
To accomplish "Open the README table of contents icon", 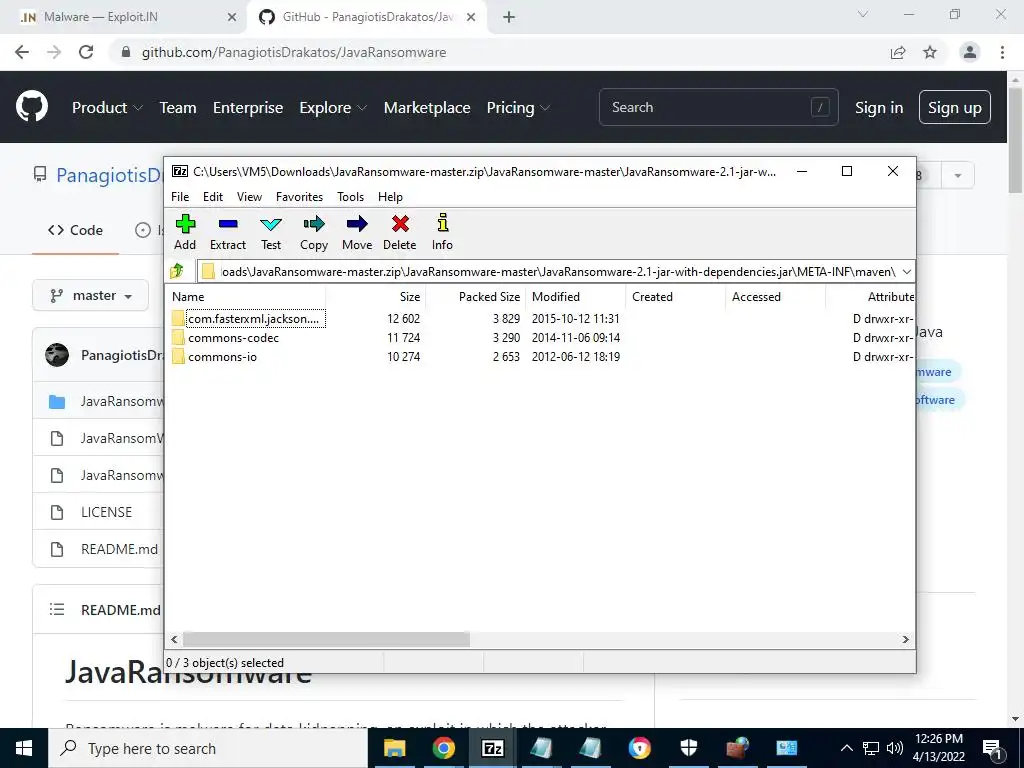I will click(57, 609).
